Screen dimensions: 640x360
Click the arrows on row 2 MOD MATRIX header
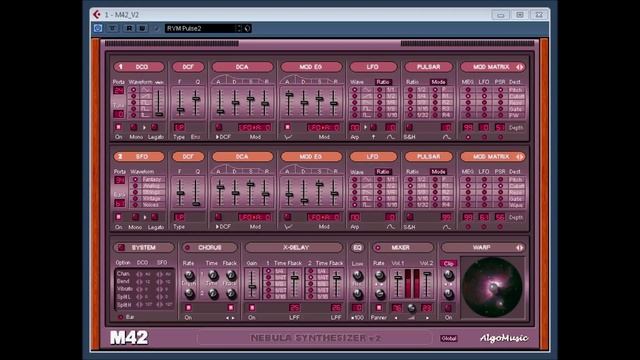(520, 157)
